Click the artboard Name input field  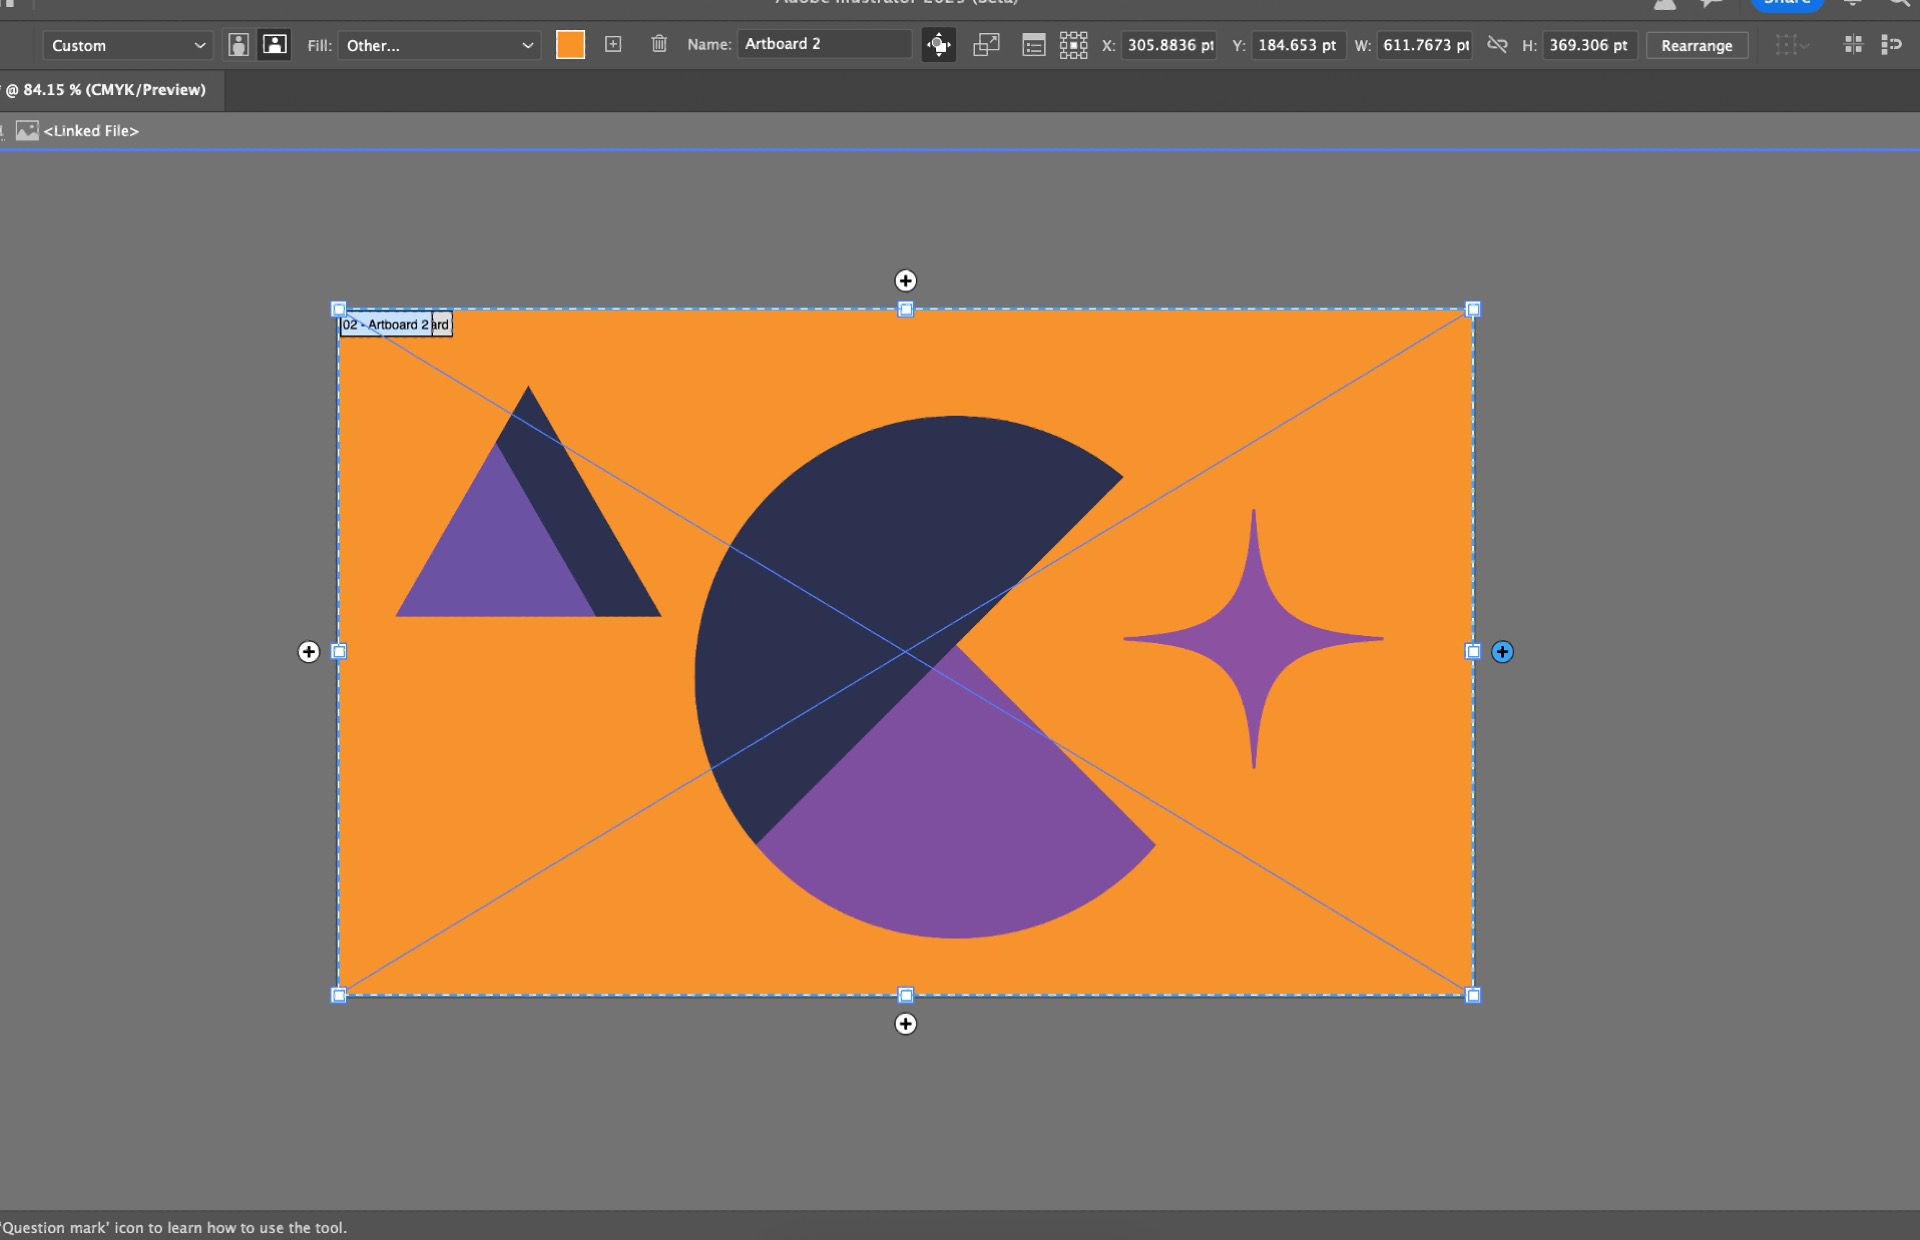point(824,44)
